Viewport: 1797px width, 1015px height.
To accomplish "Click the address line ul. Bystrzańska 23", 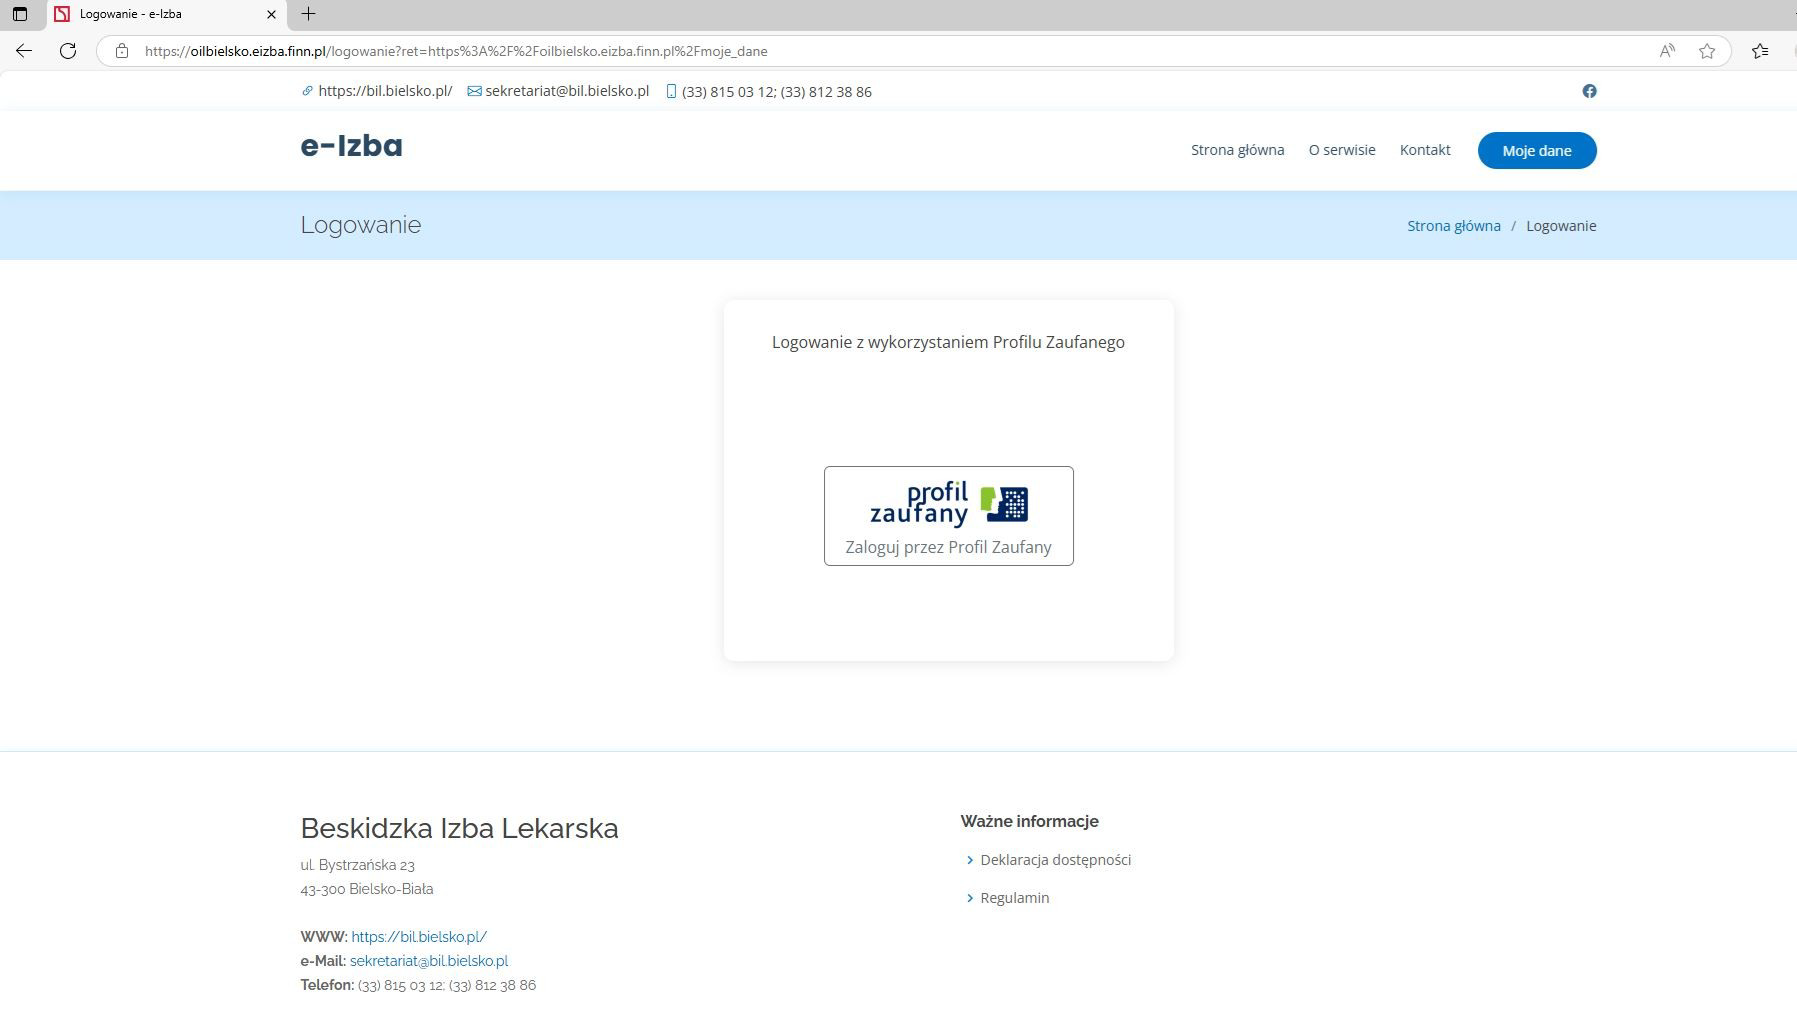I will click(x=357, y=865).
